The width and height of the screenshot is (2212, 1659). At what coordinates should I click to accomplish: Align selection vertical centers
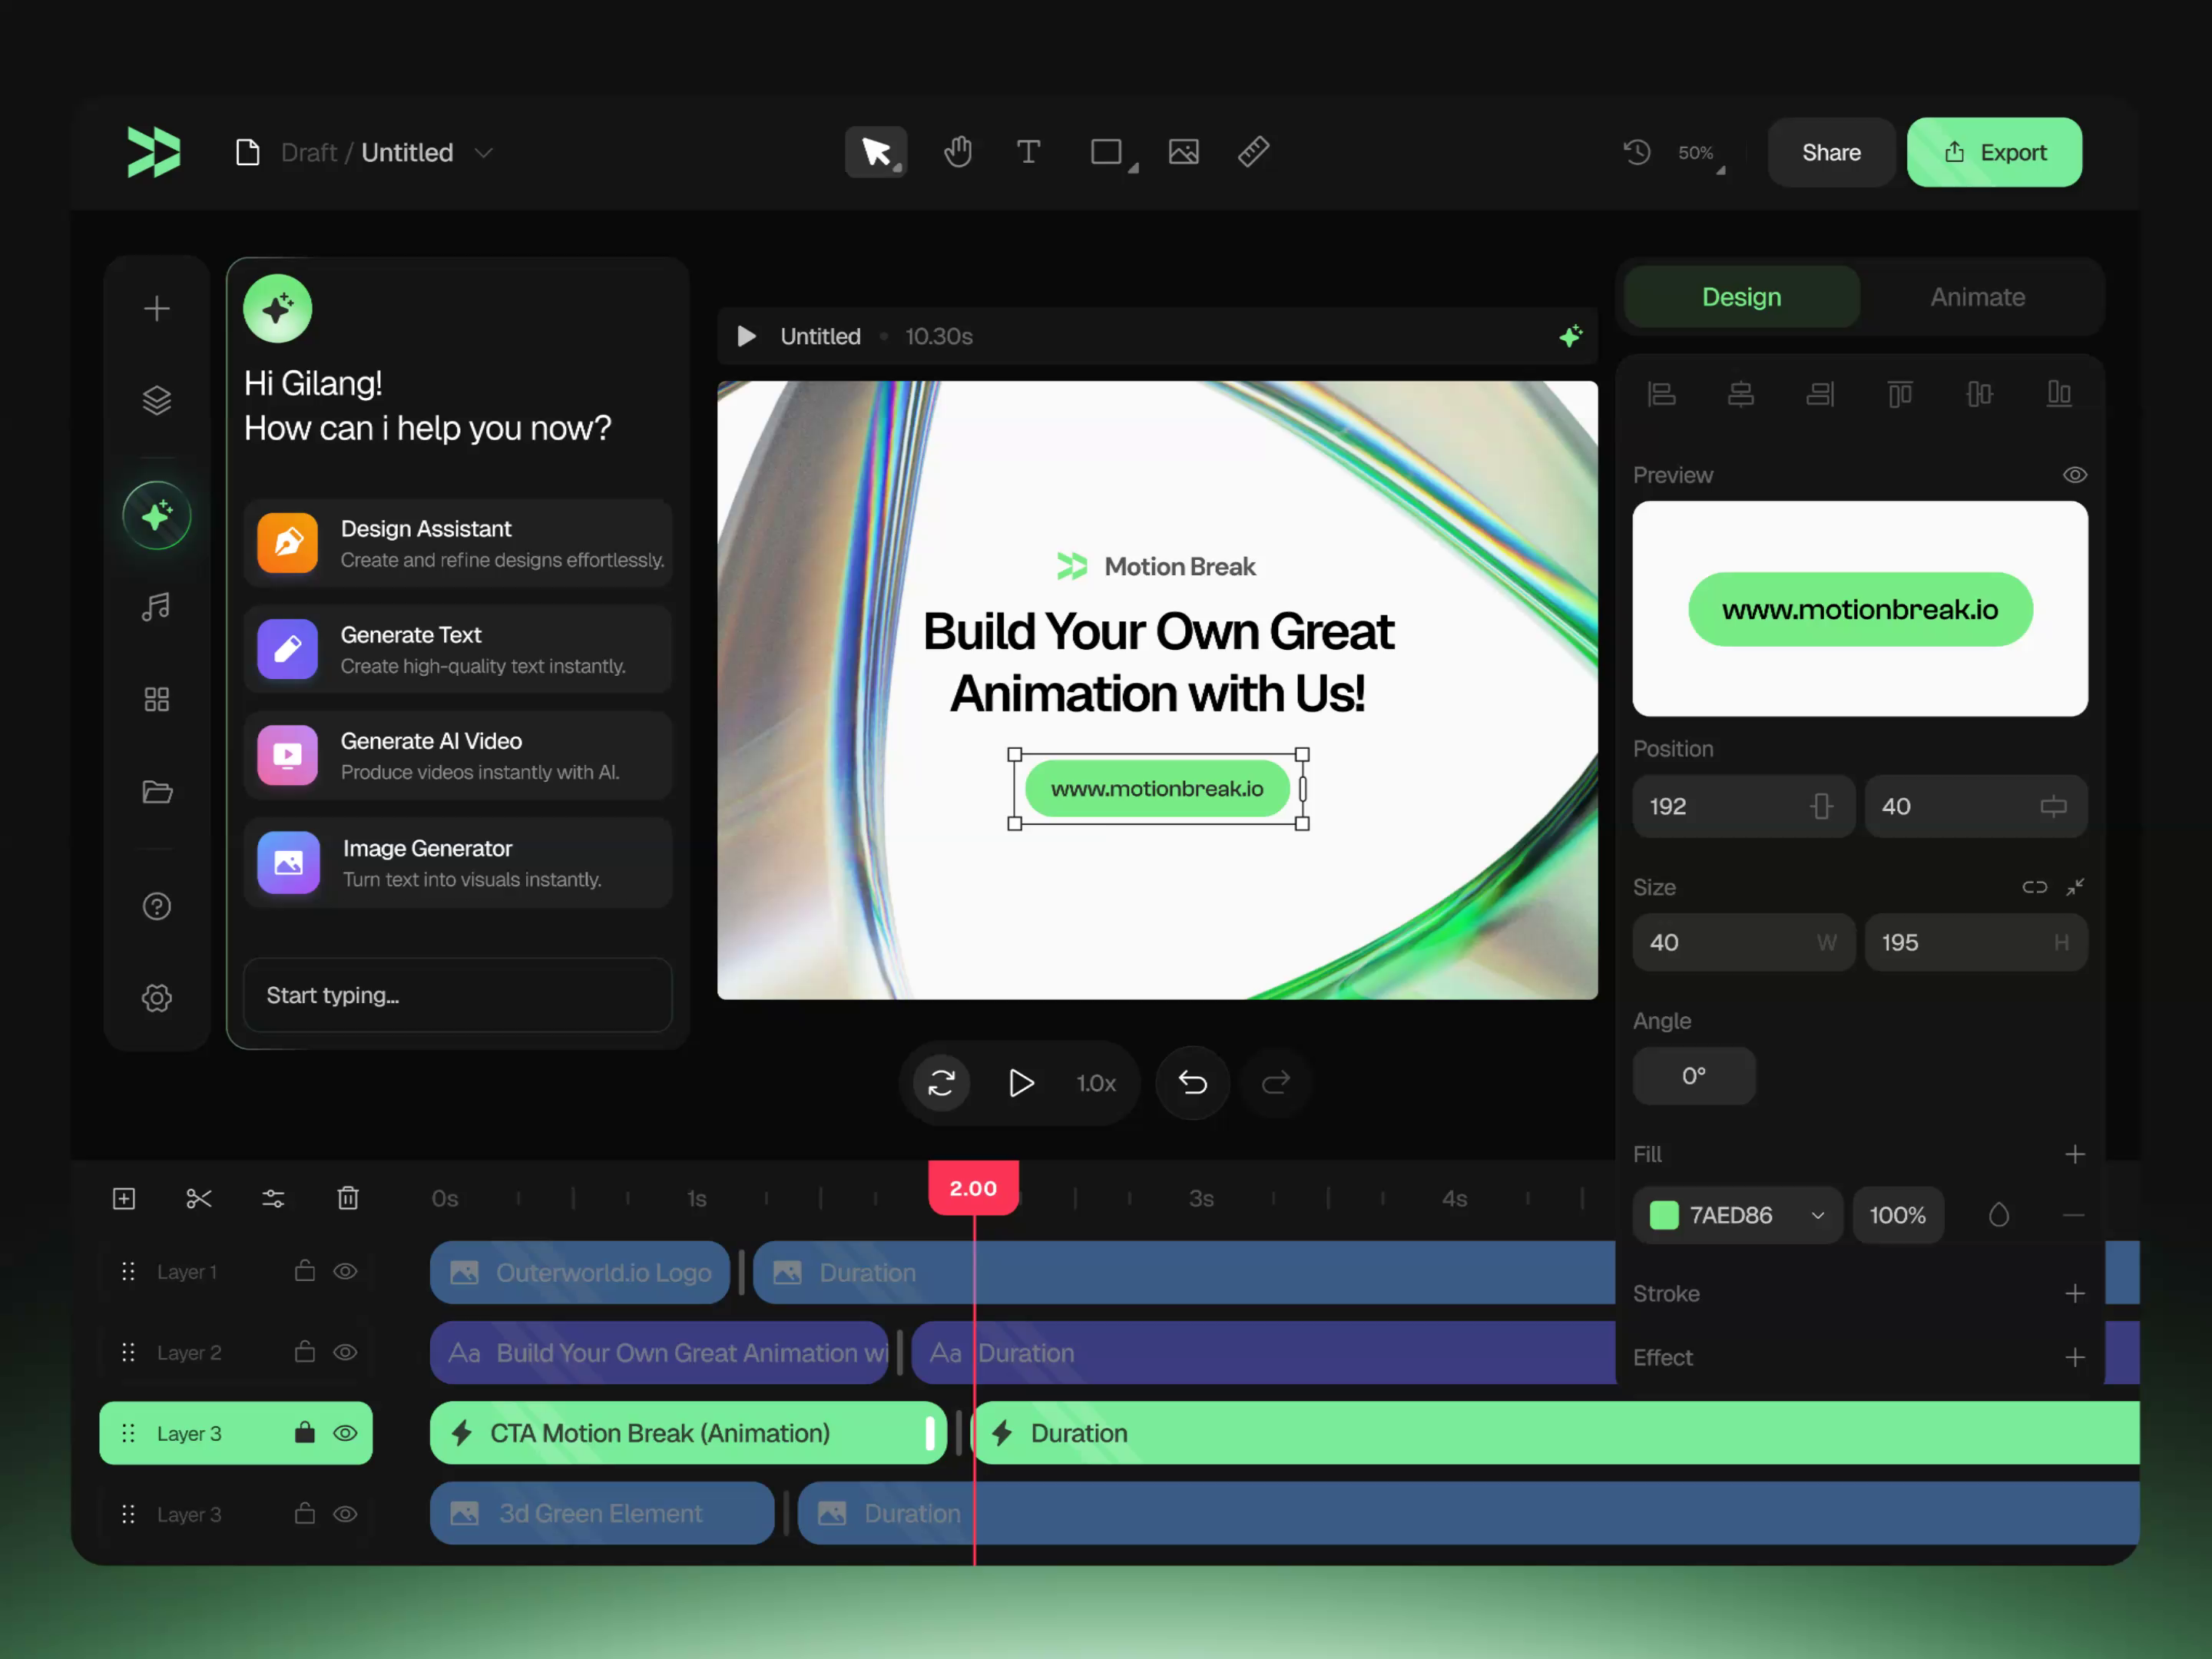1979,394
